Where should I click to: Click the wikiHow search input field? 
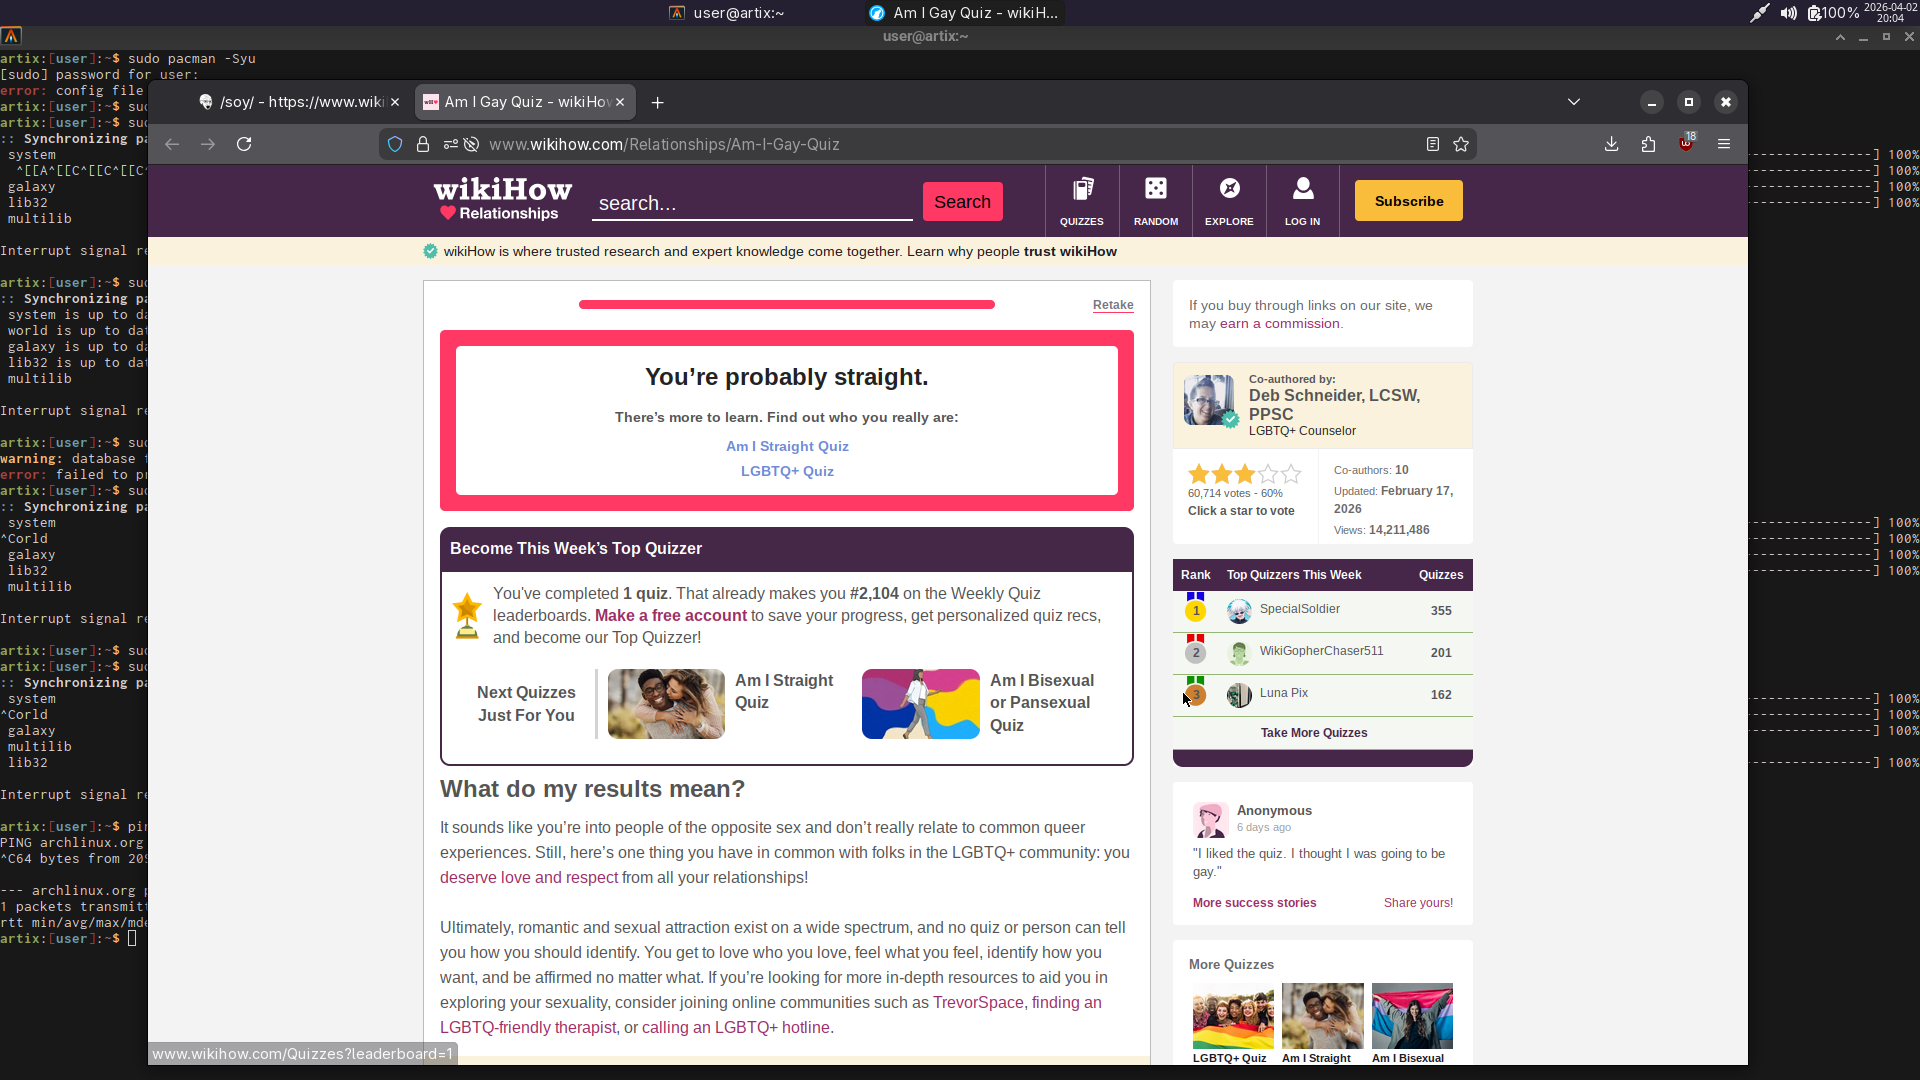coord(752,203)
